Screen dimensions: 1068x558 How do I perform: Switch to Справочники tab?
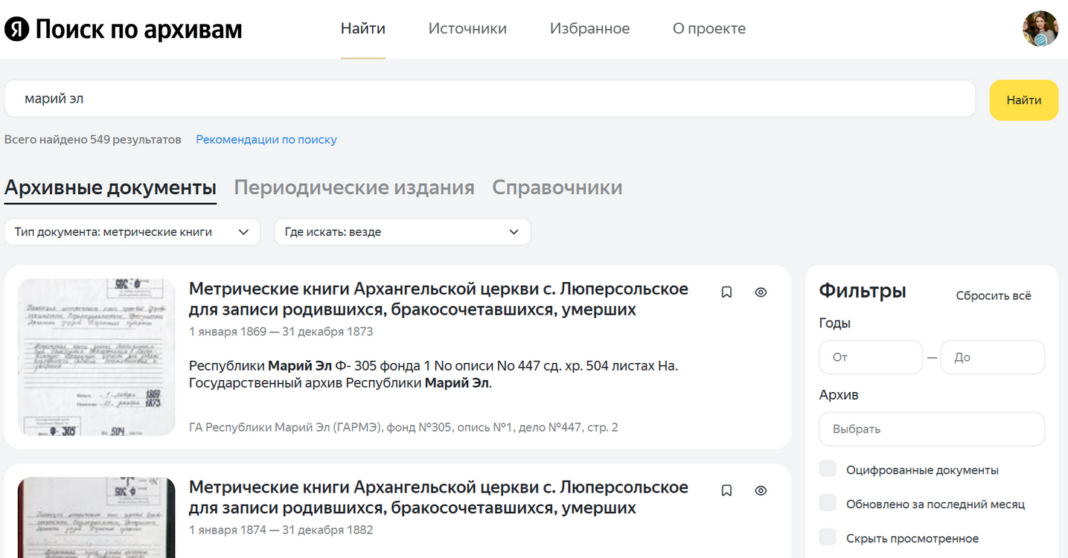coord(557,187)
